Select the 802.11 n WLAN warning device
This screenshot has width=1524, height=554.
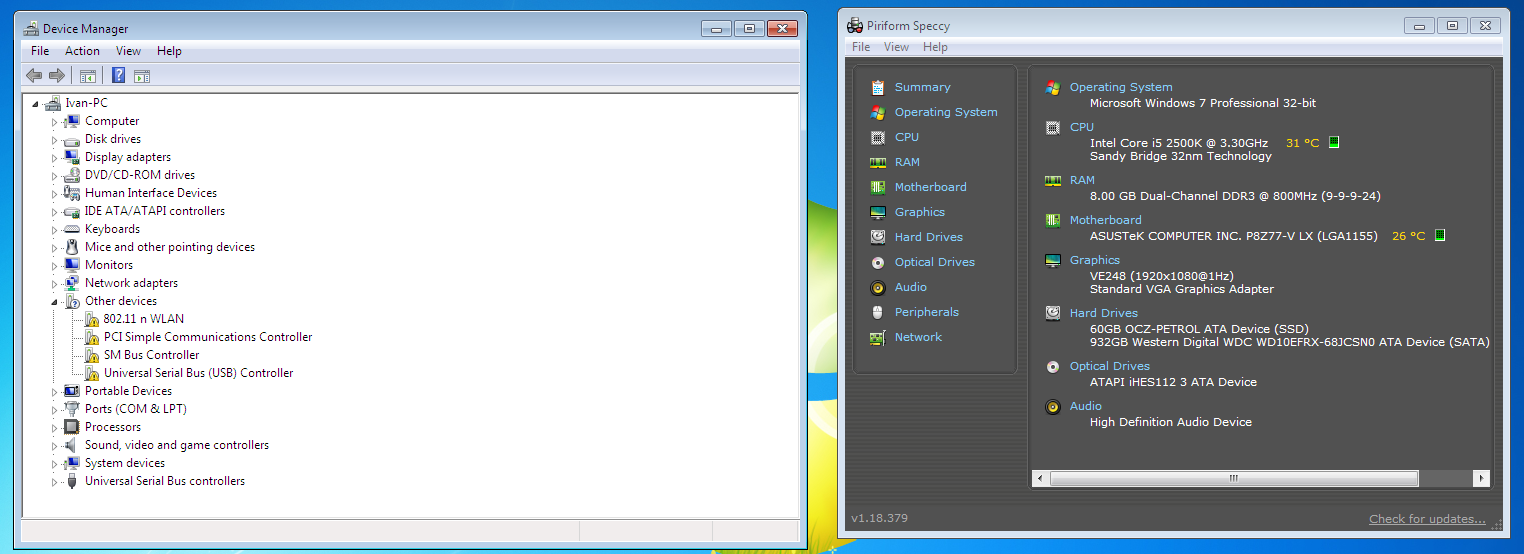click(144, 319)
